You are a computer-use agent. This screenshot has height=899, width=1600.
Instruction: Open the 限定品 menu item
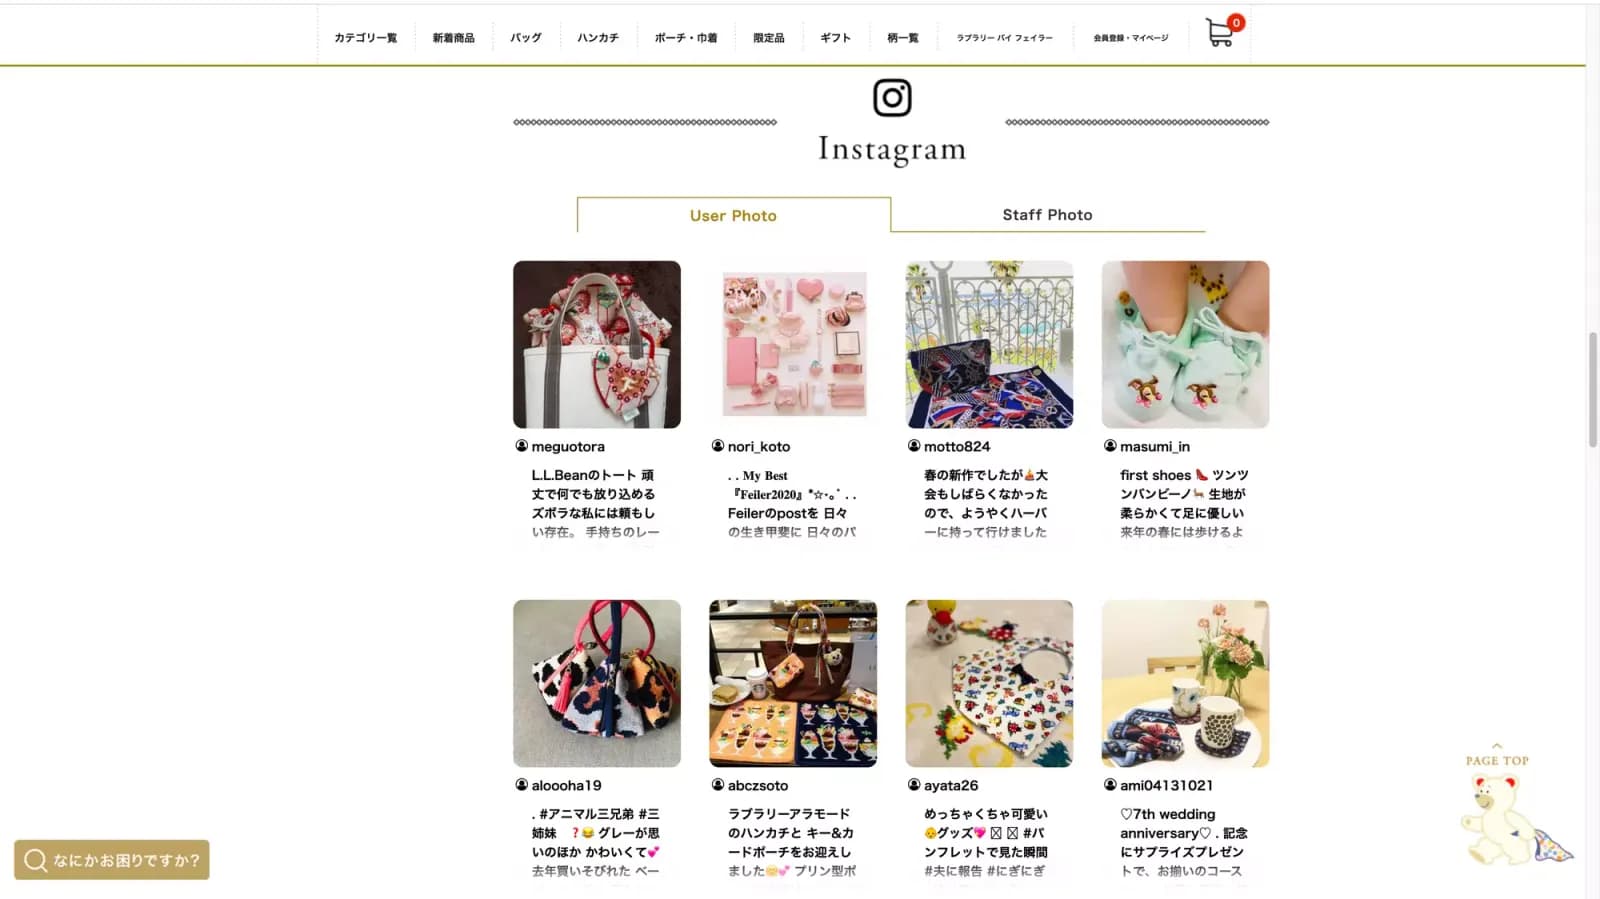pos(769,38)
